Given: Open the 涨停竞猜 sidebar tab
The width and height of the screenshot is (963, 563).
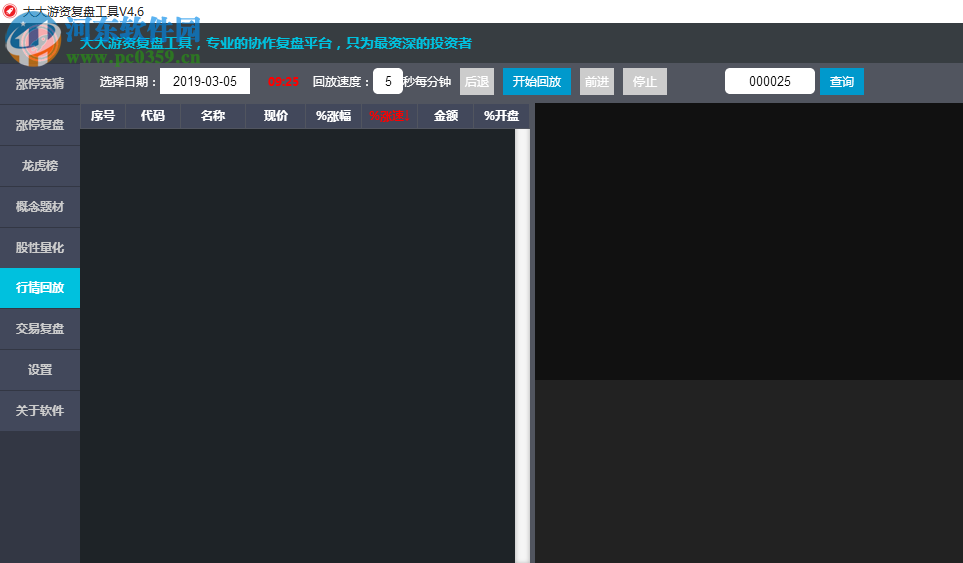Looking at the screenshot, I should tap(40, 84).
